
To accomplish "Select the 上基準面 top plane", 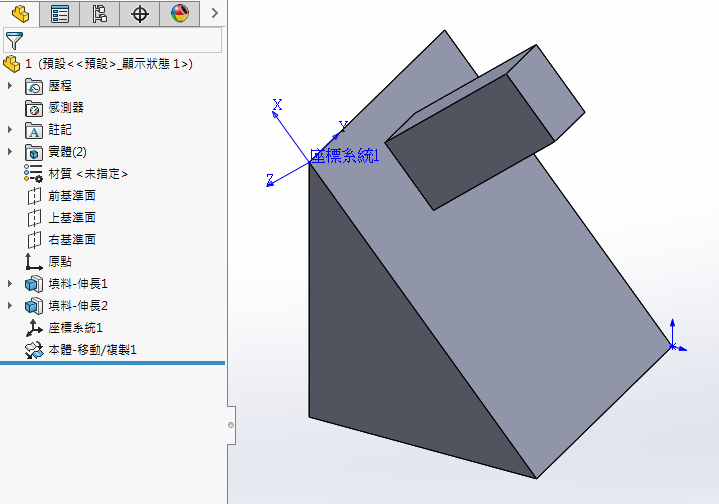I will pos(72,218).
